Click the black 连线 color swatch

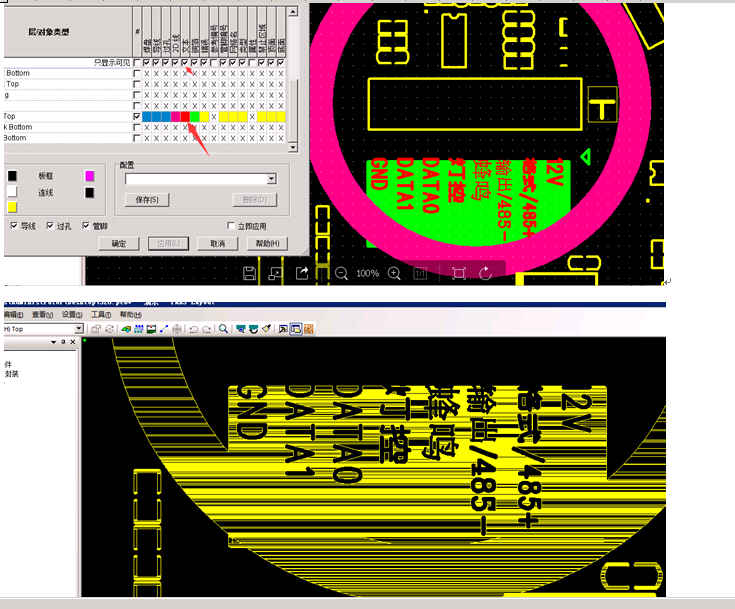(x=90, y=193)
